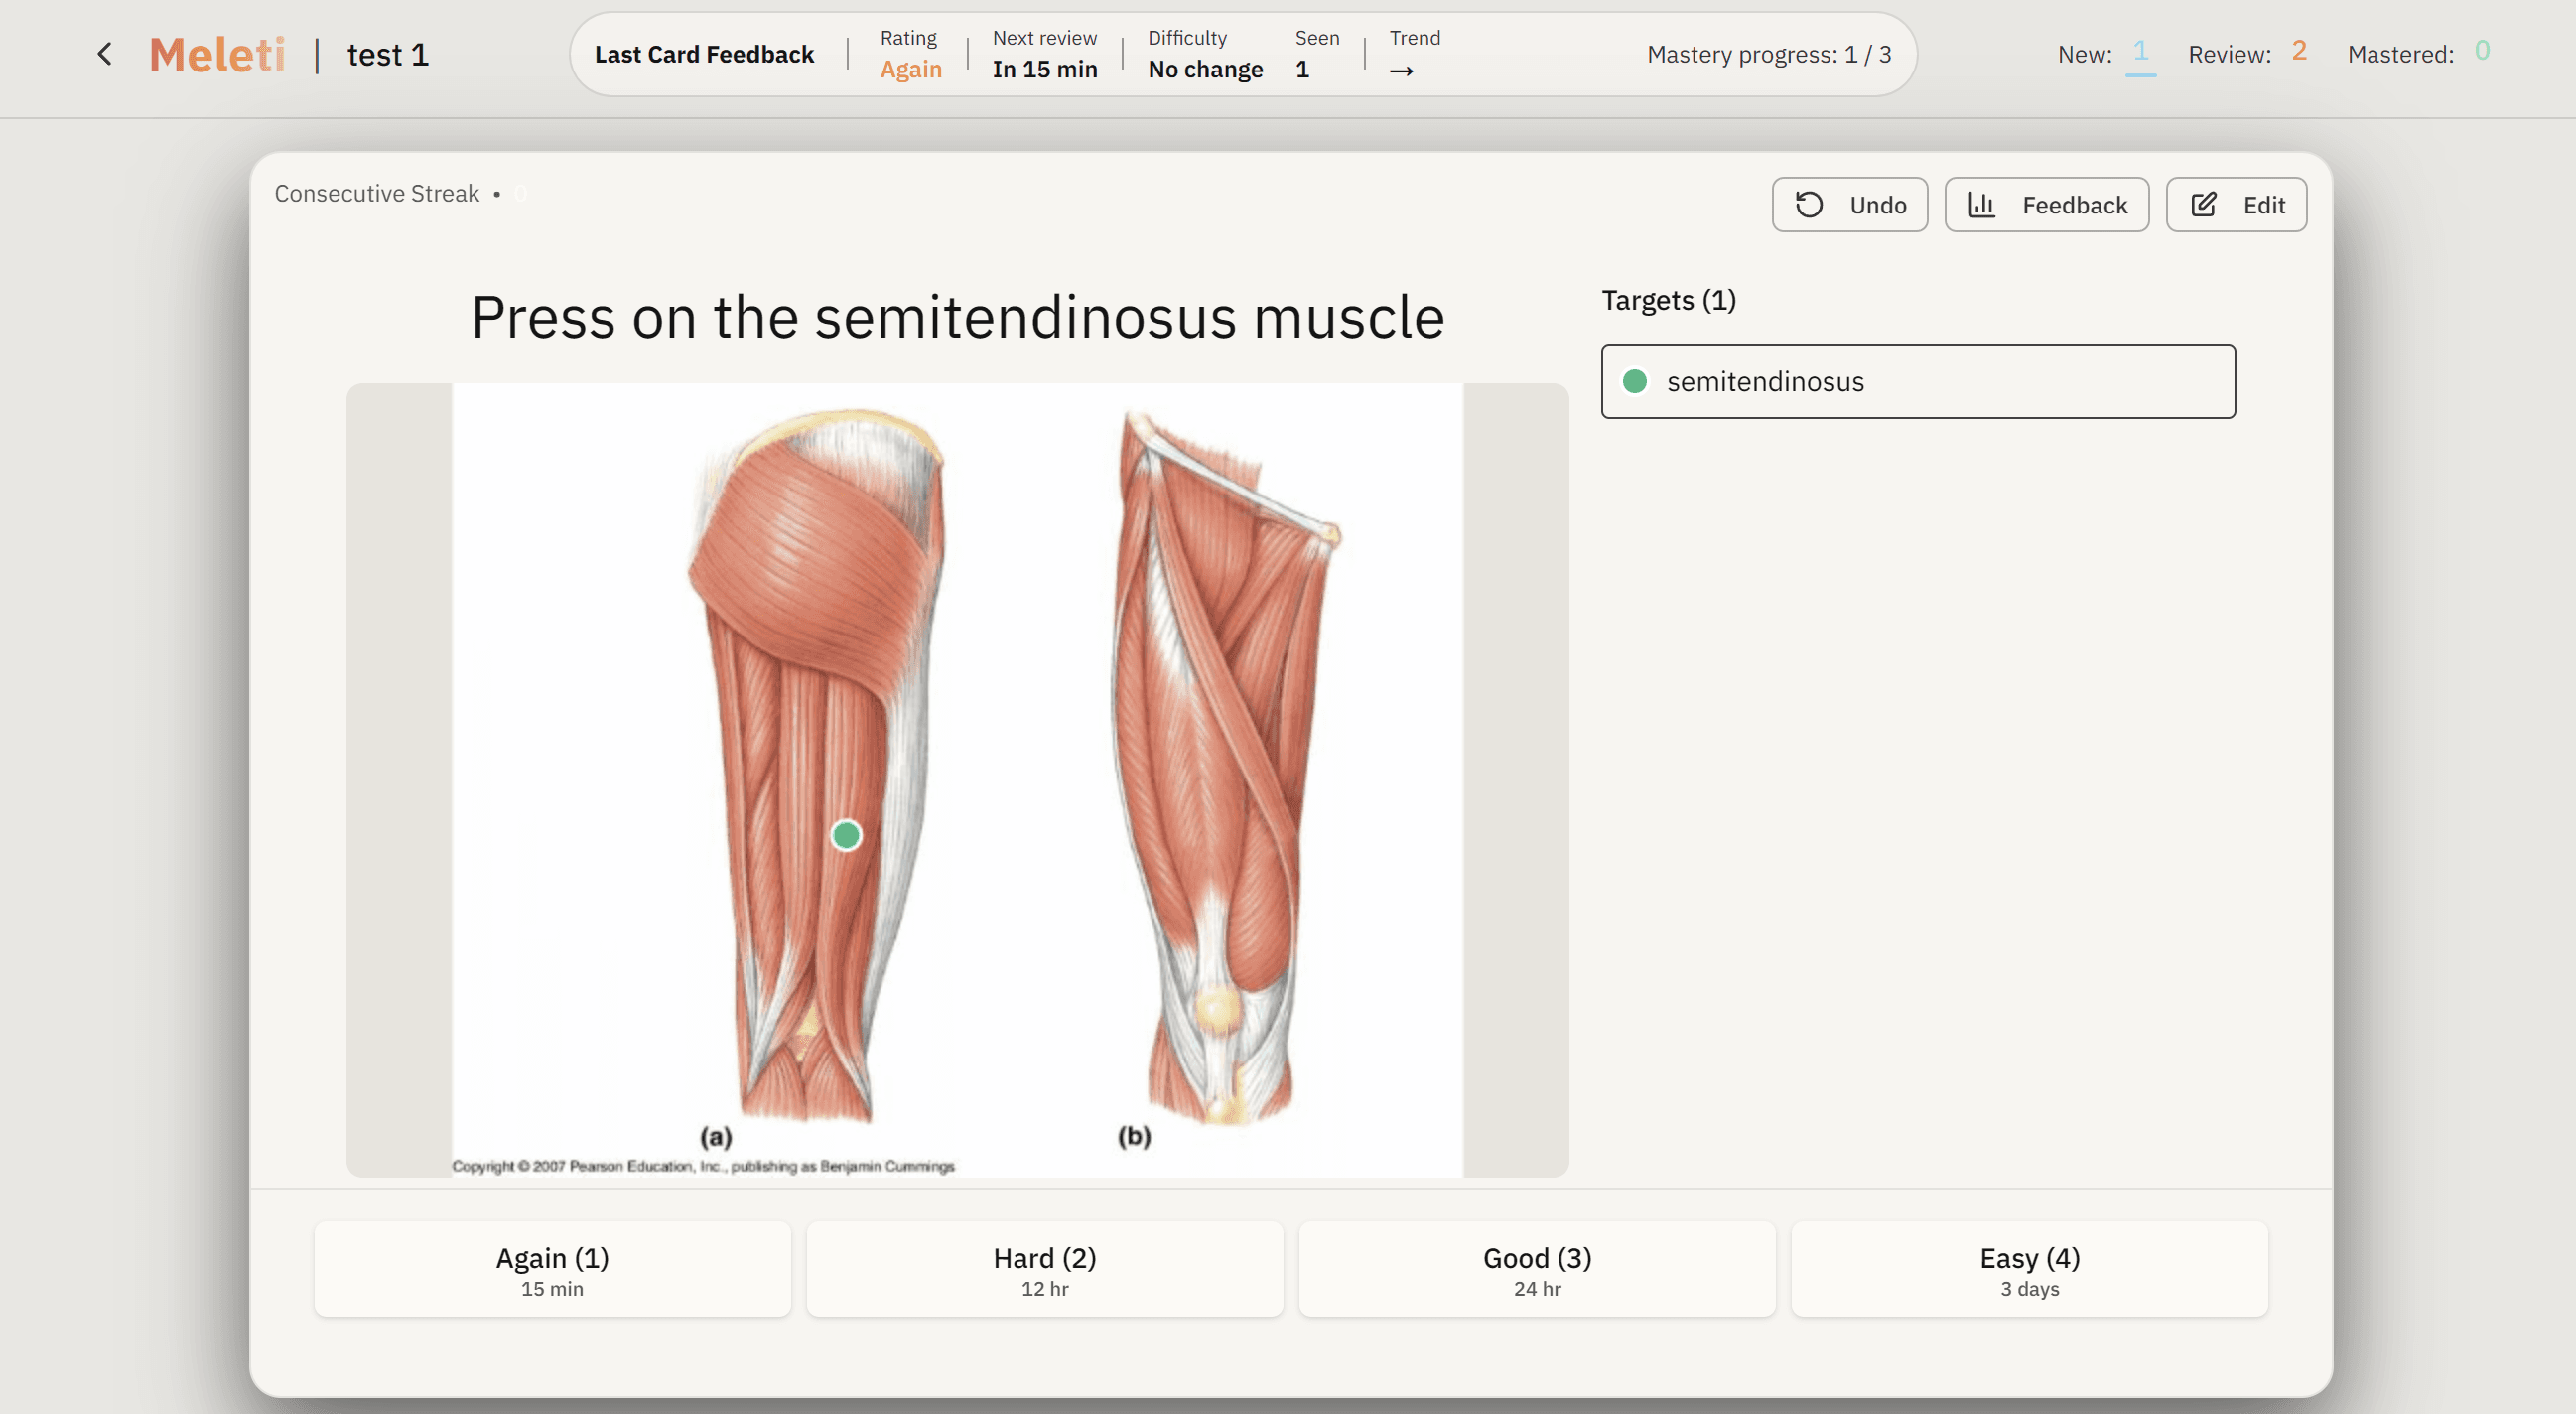Rate the card Hard (2)
Image resolution: width=2576 pixels, height=1414 pixels.
[x=1044, y=1269]
